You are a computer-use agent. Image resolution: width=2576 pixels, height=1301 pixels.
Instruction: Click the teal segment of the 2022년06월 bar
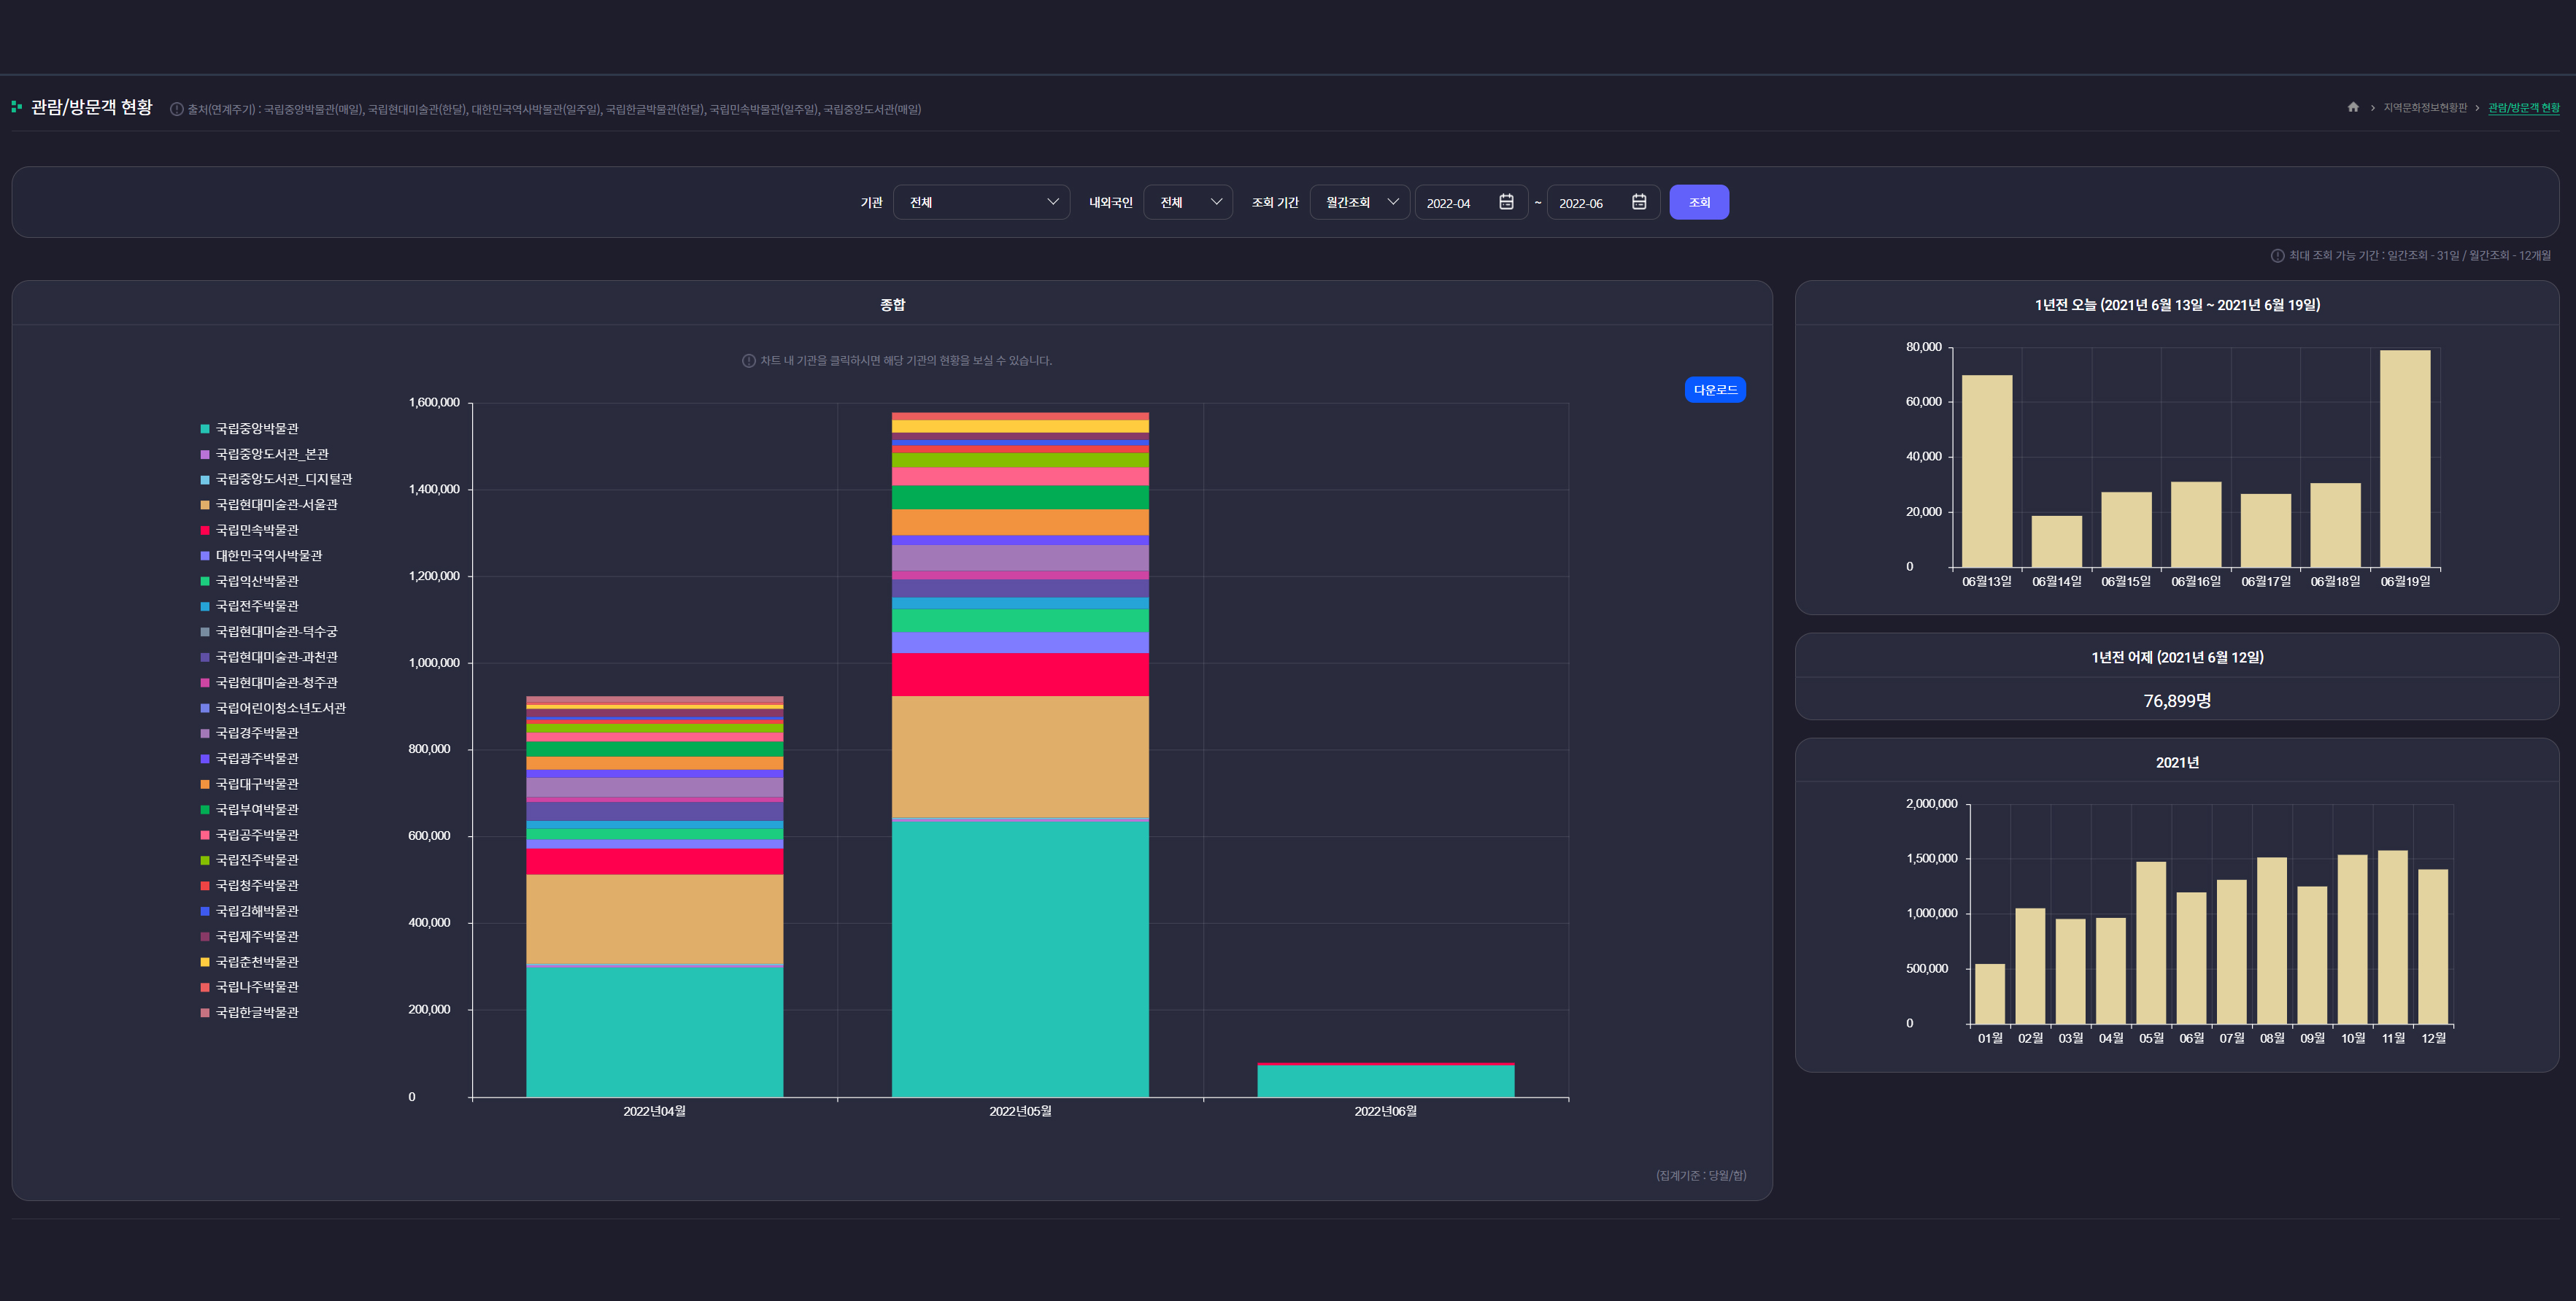coord(1385,1081)
